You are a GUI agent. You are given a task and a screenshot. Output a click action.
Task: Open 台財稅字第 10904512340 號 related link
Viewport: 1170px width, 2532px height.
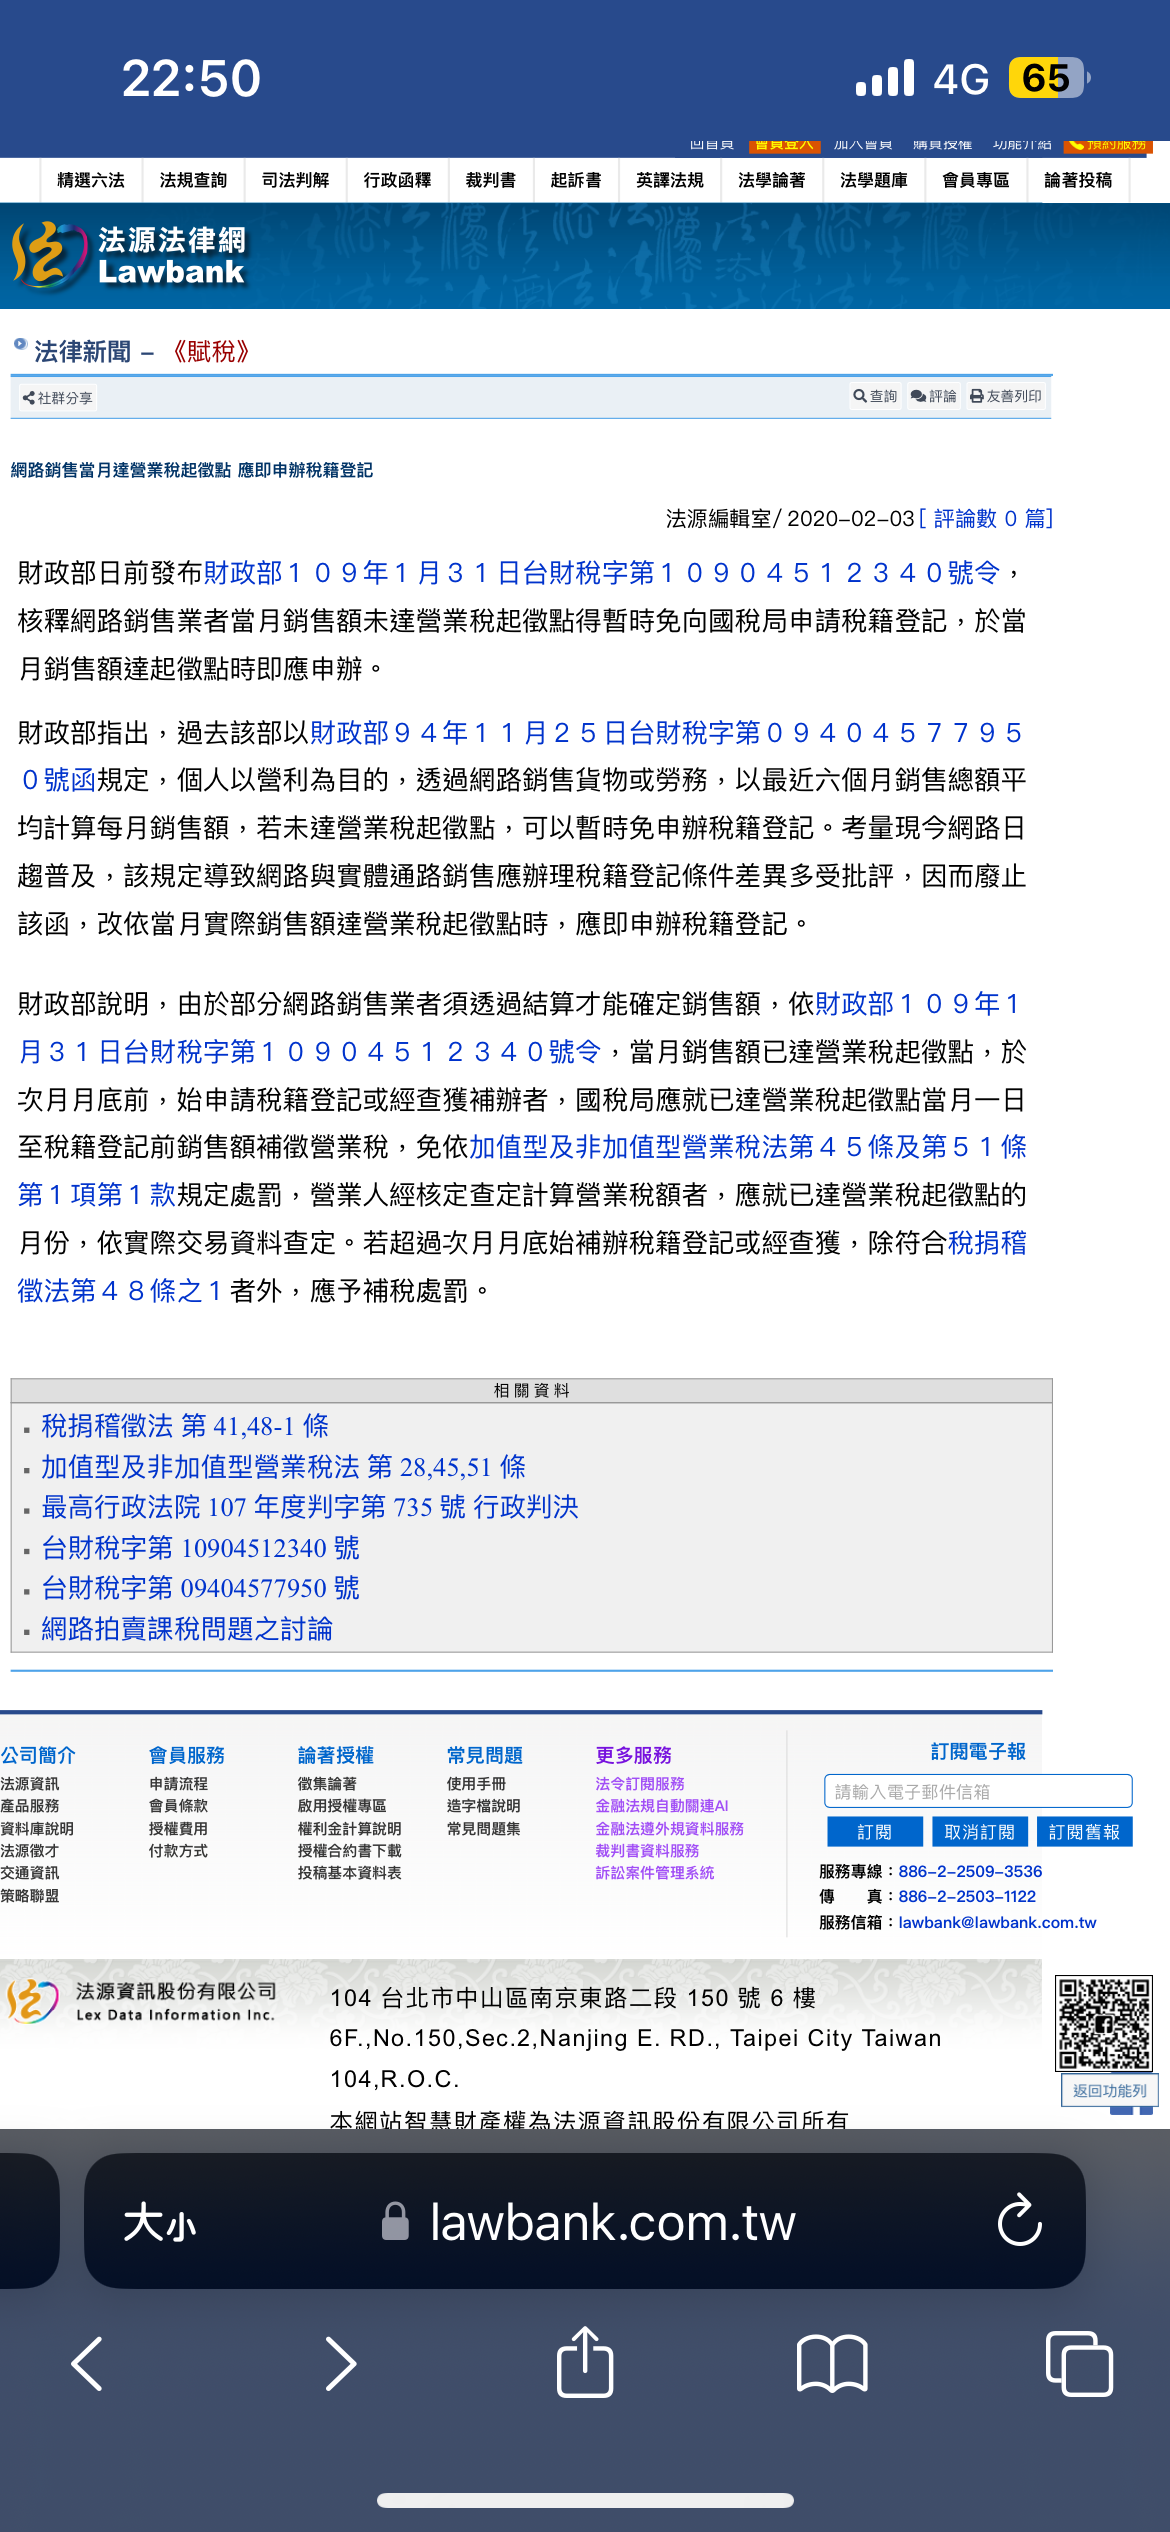coord(200,1548)
